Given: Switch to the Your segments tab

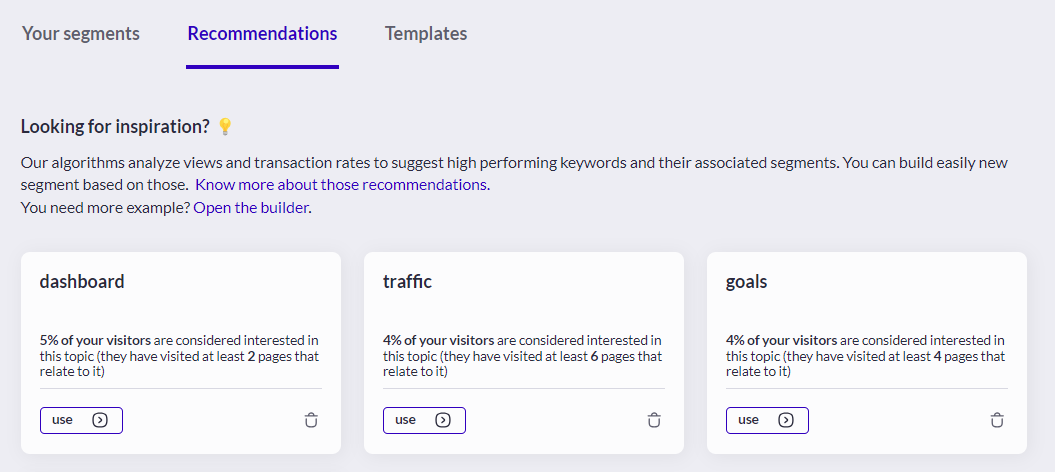Looking at the screenshot, I should coord(81,34).
